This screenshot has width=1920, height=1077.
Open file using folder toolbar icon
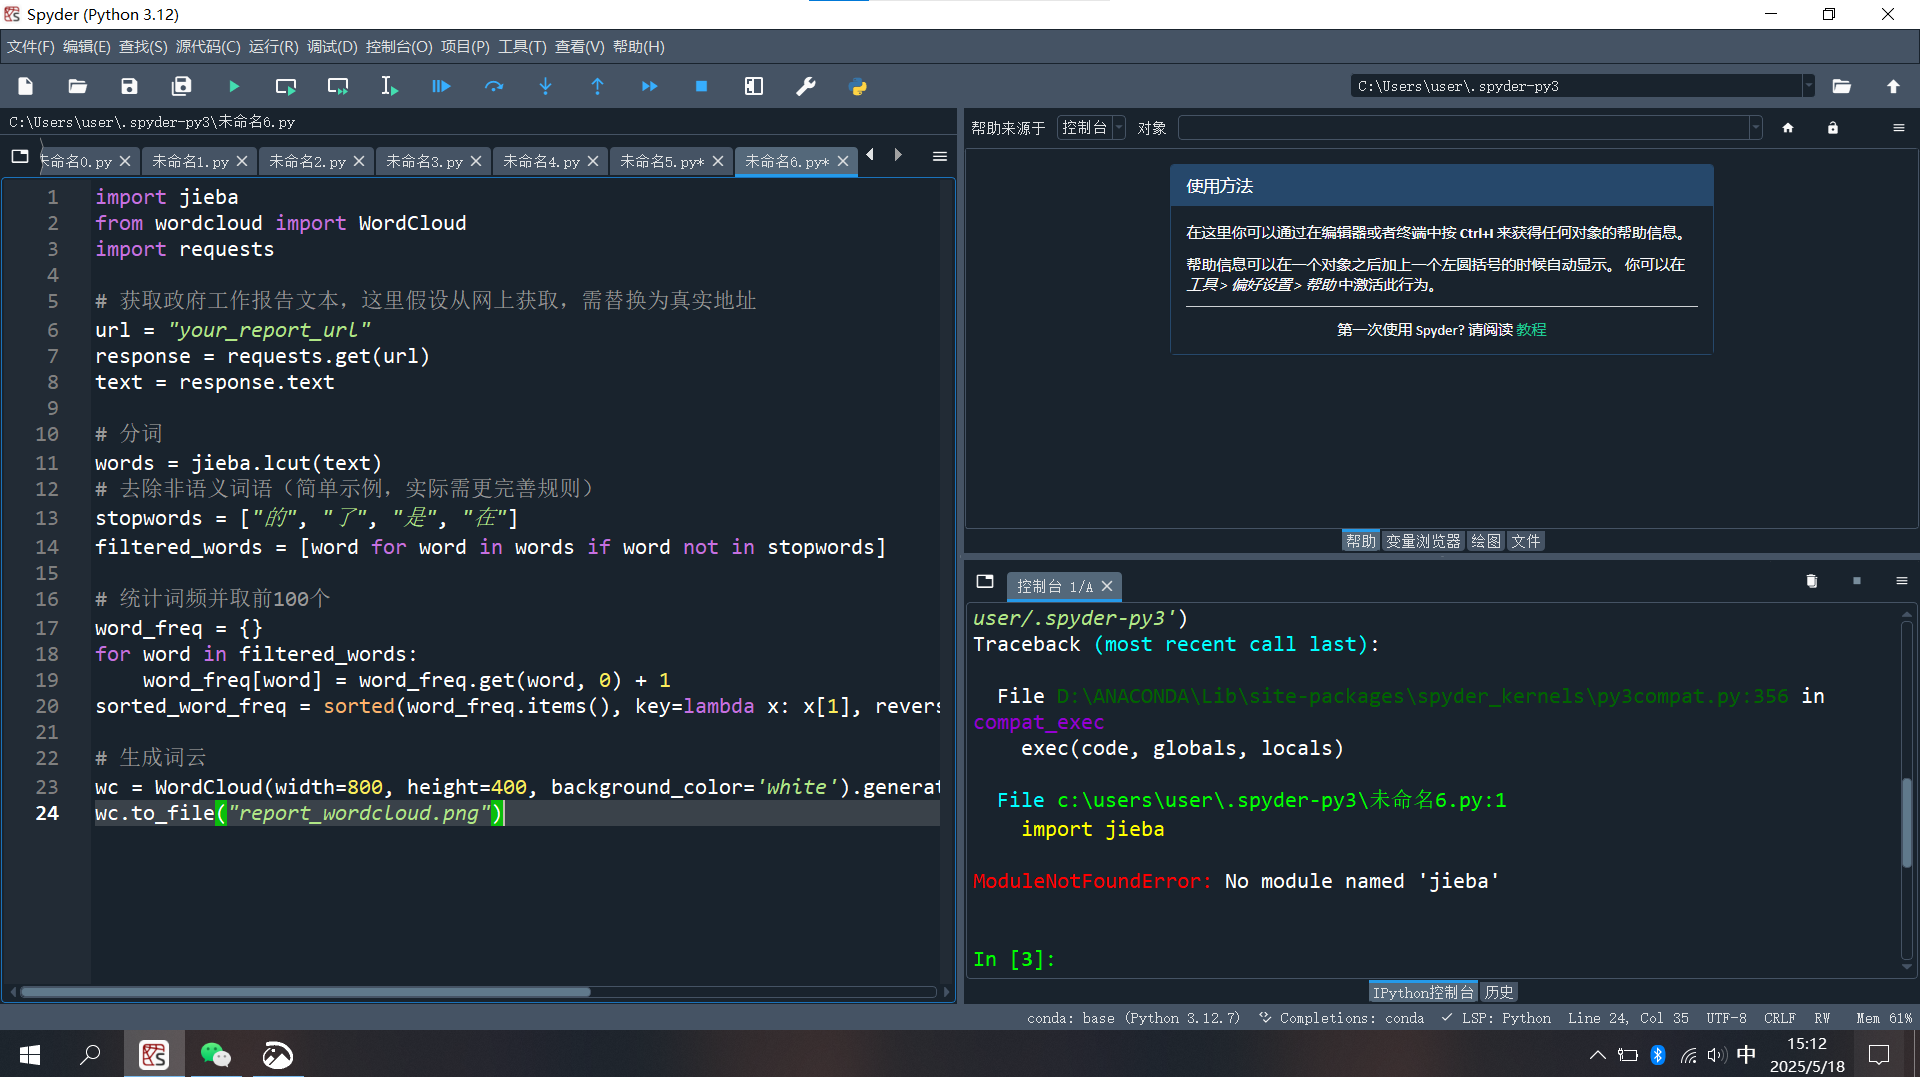click(78, 87)
